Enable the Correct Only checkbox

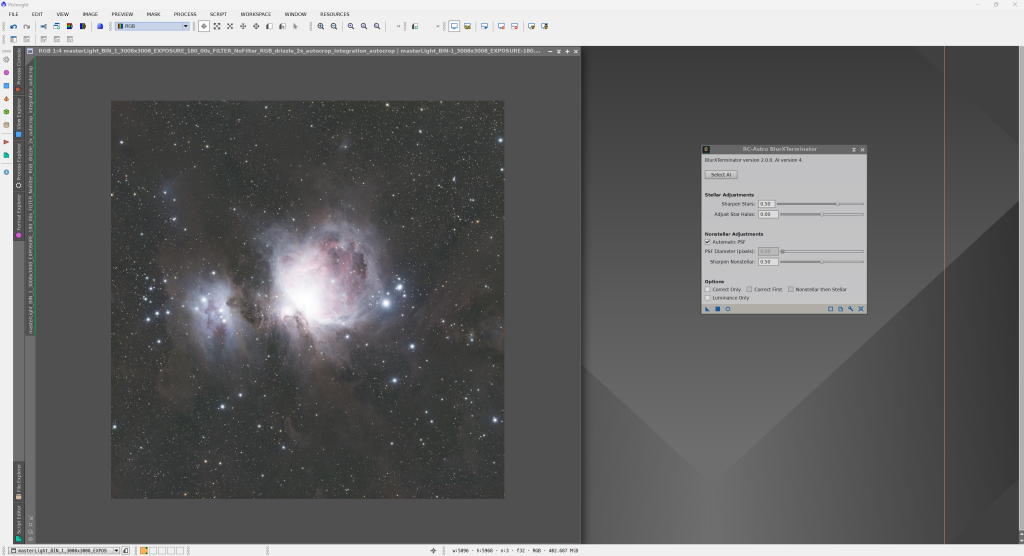coord(708,289)
